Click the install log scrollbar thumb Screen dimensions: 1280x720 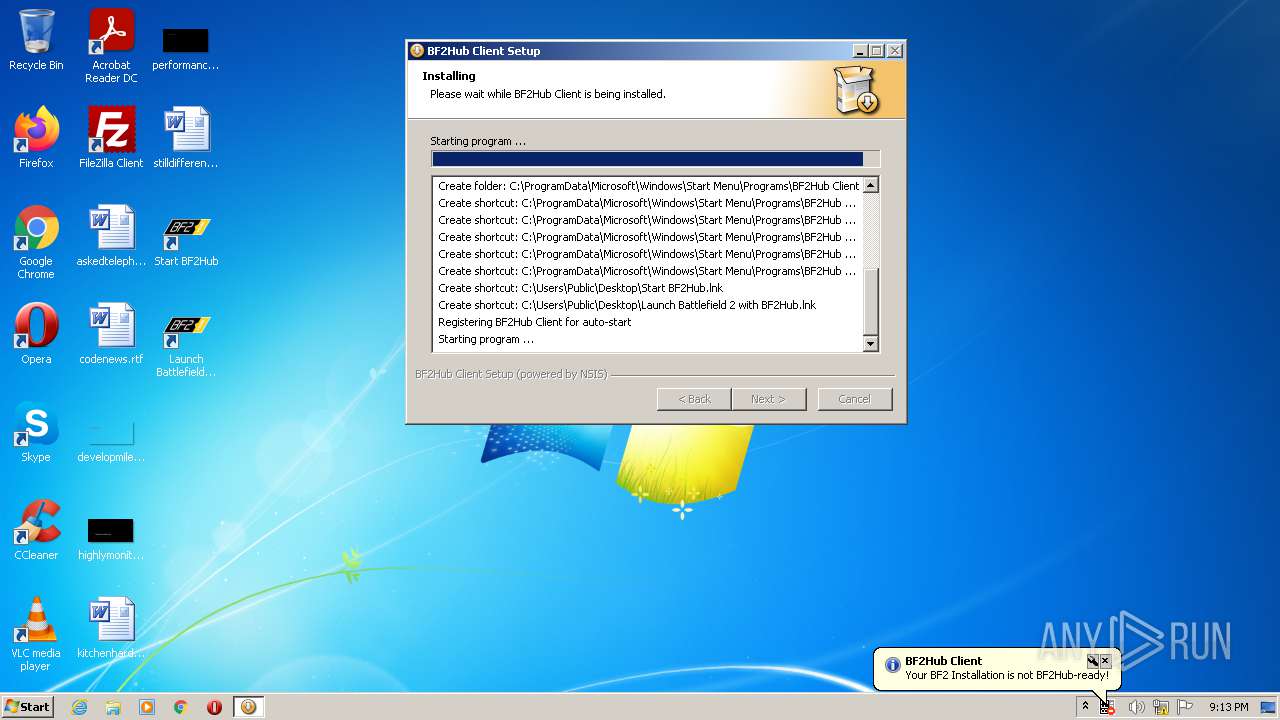(x=870, y=301)
